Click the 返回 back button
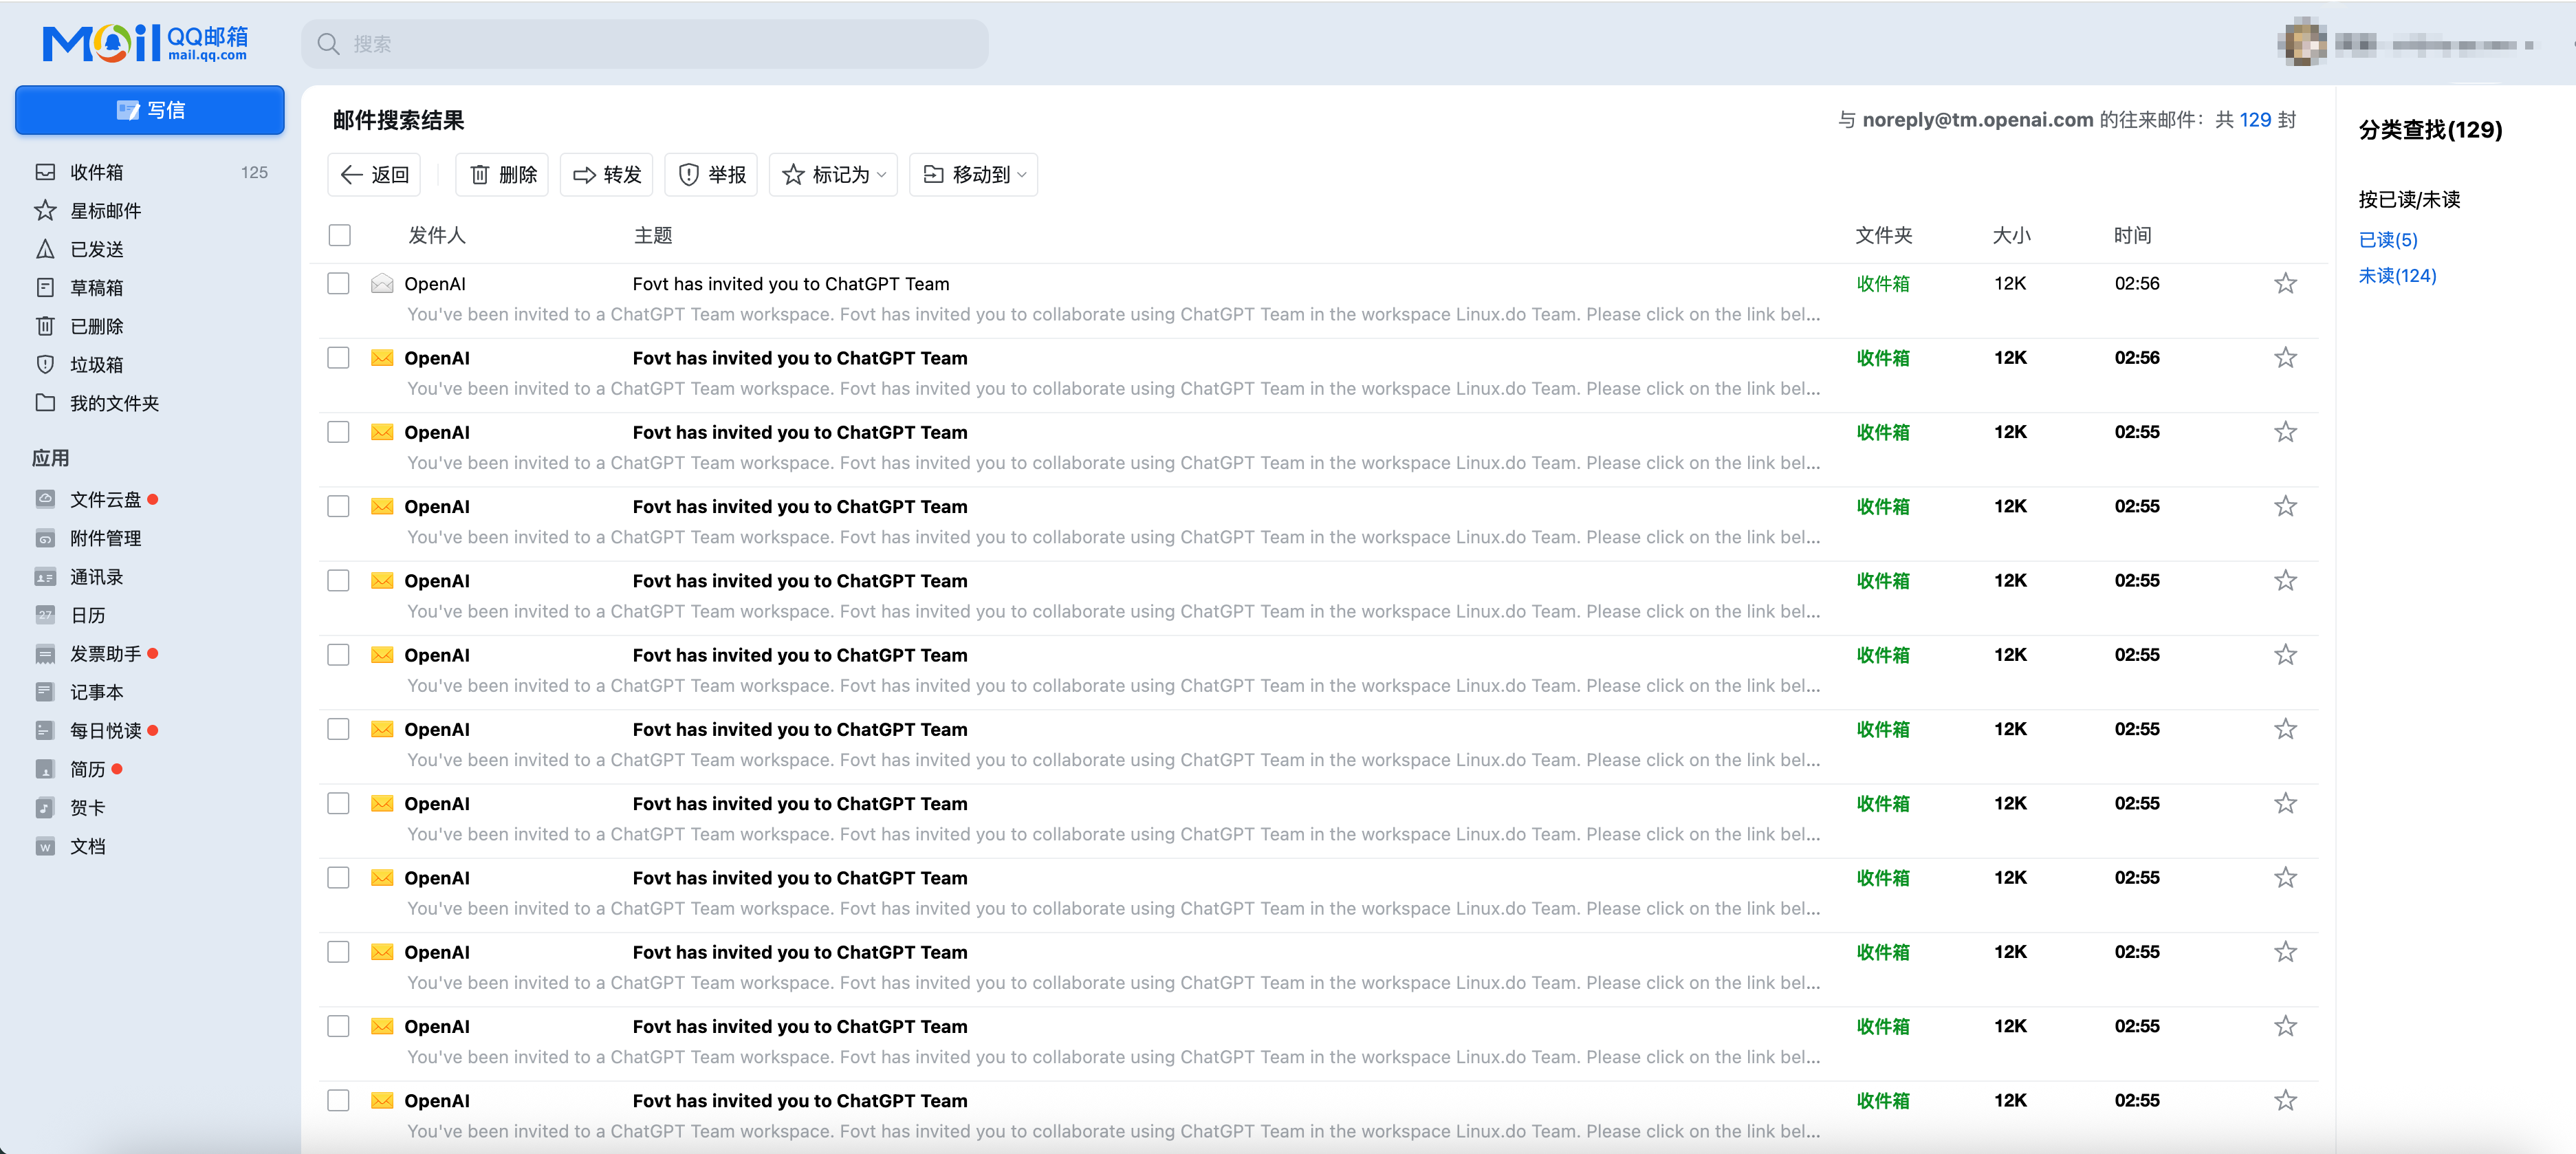 [375, 175]
